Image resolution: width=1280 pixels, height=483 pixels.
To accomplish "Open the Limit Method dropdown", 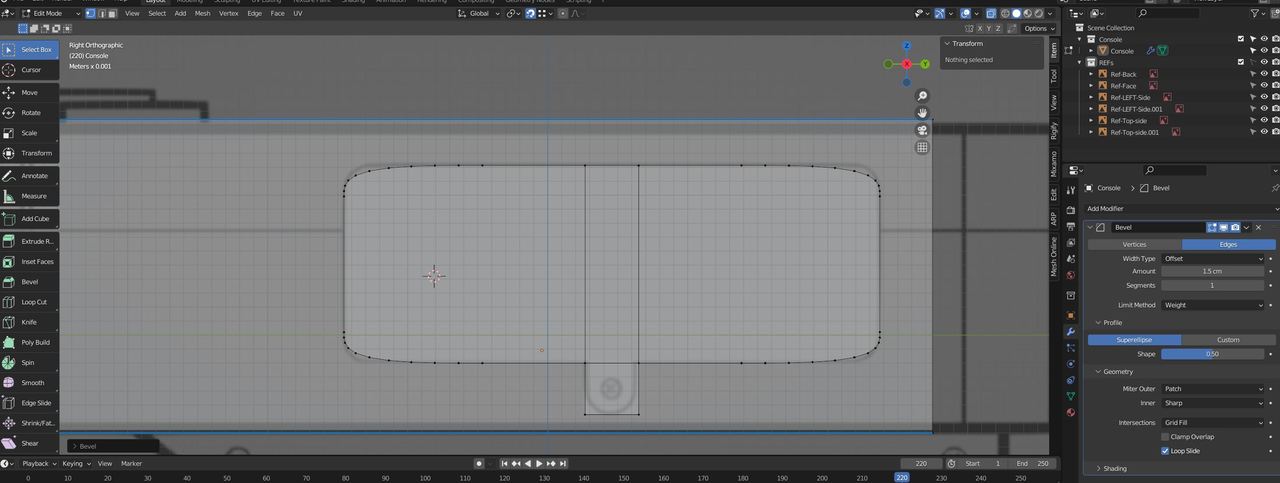I will pos(1213,305).
